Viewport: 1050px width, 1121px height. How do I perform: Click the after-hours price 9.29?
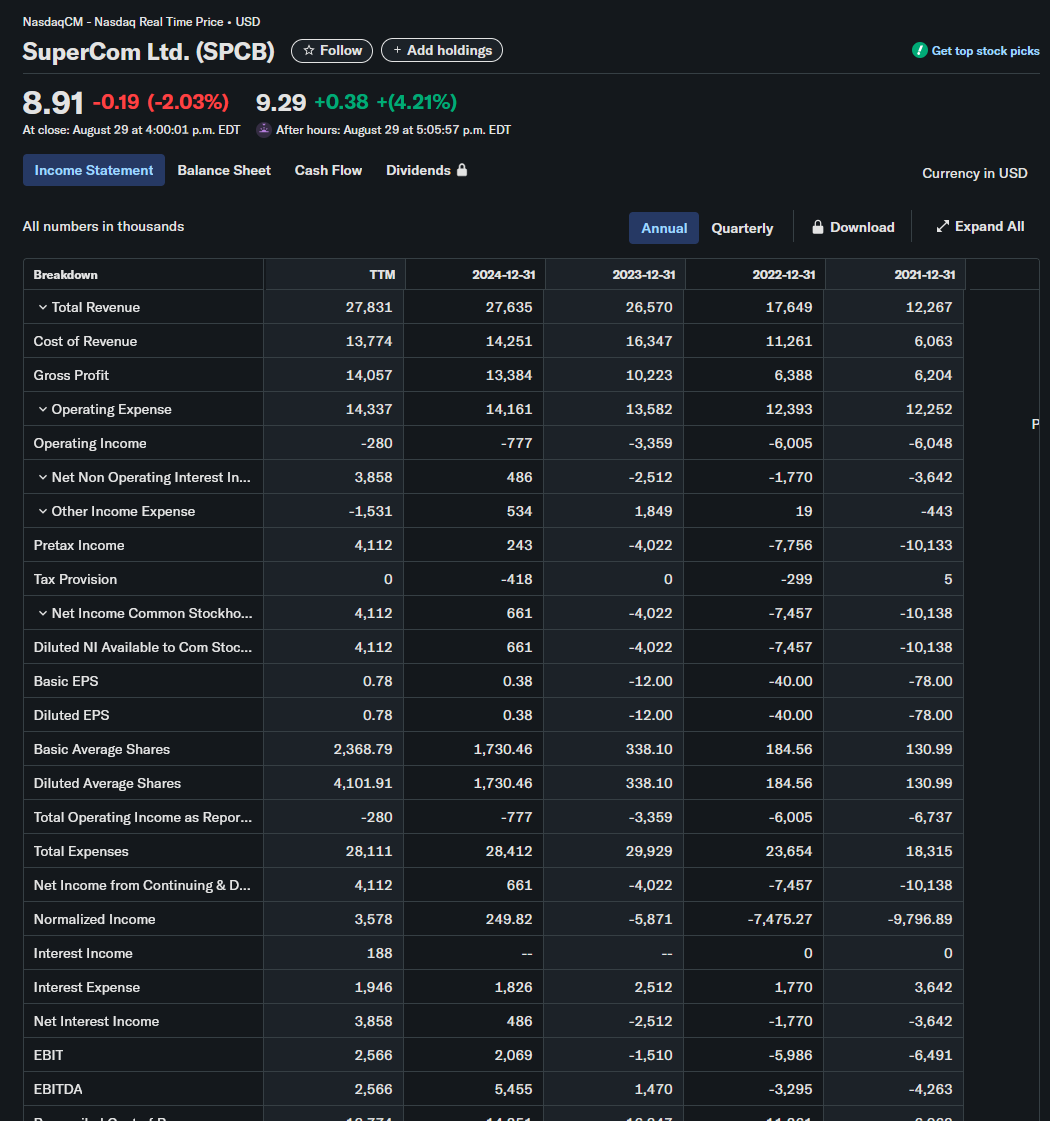[281, 102]
